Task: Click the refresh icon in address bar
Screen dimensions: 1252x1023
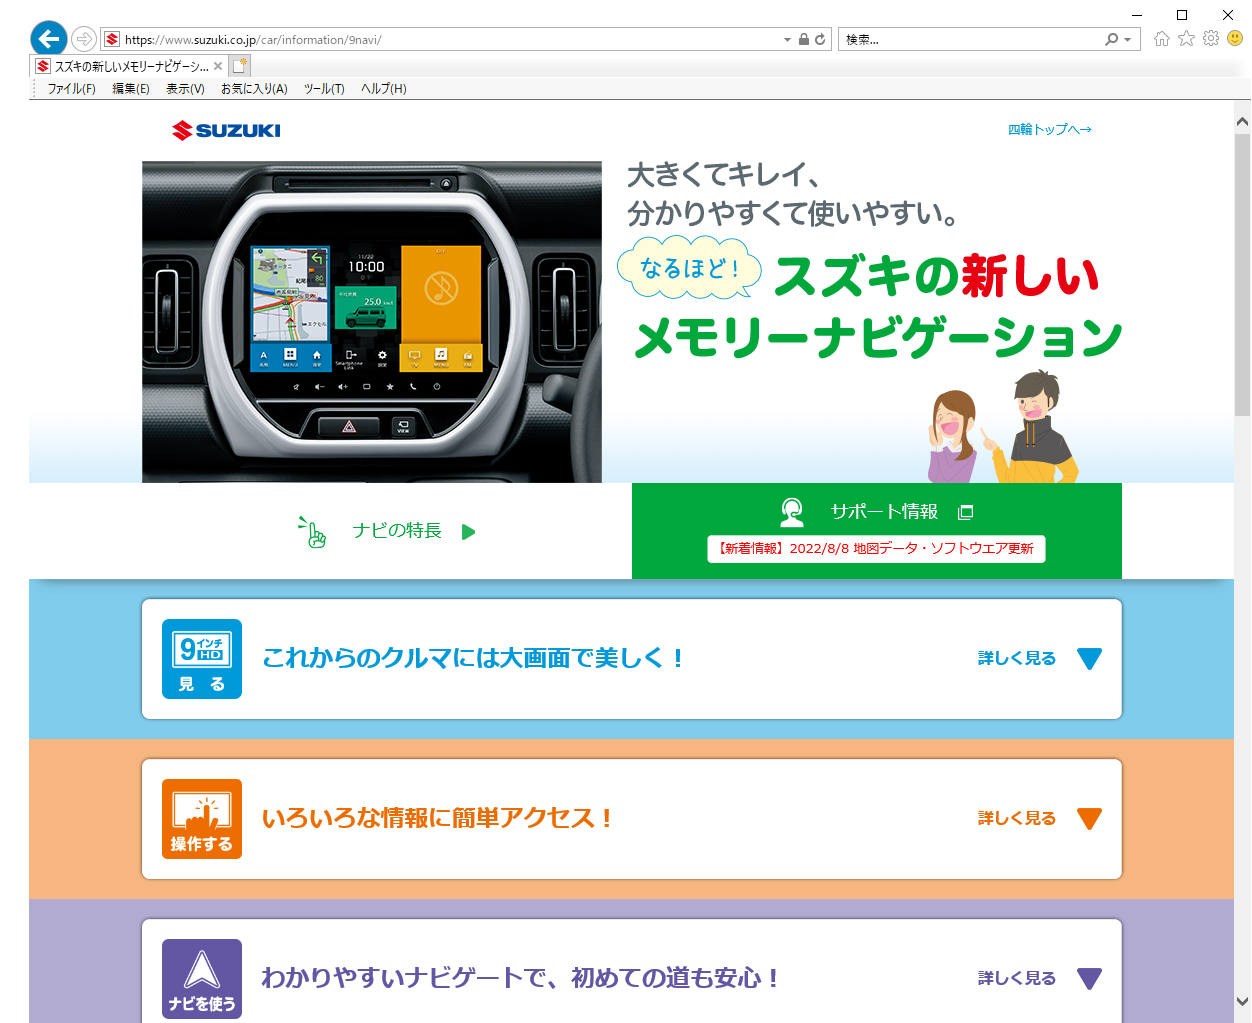Action: [820, 40]
